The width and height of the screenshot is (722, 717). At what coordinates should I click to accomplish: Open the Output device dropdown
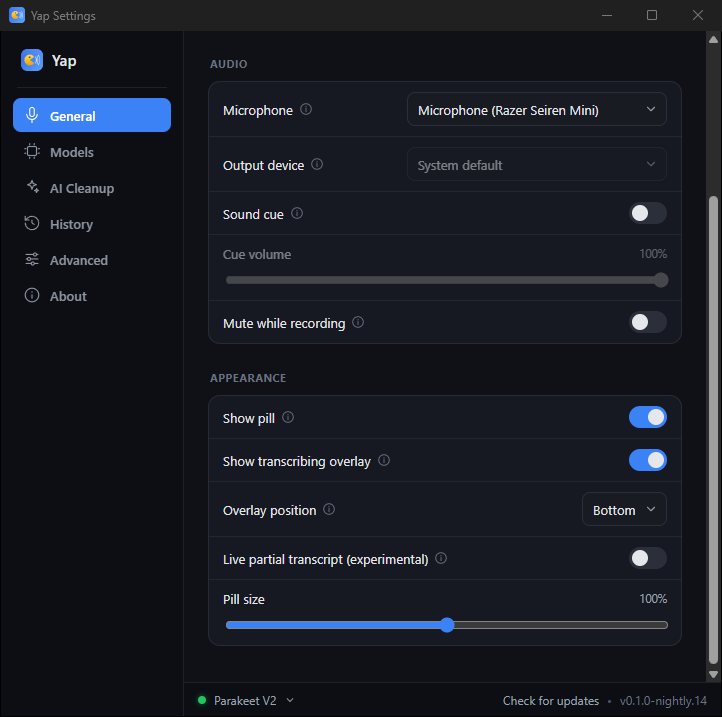coord(536,164)
